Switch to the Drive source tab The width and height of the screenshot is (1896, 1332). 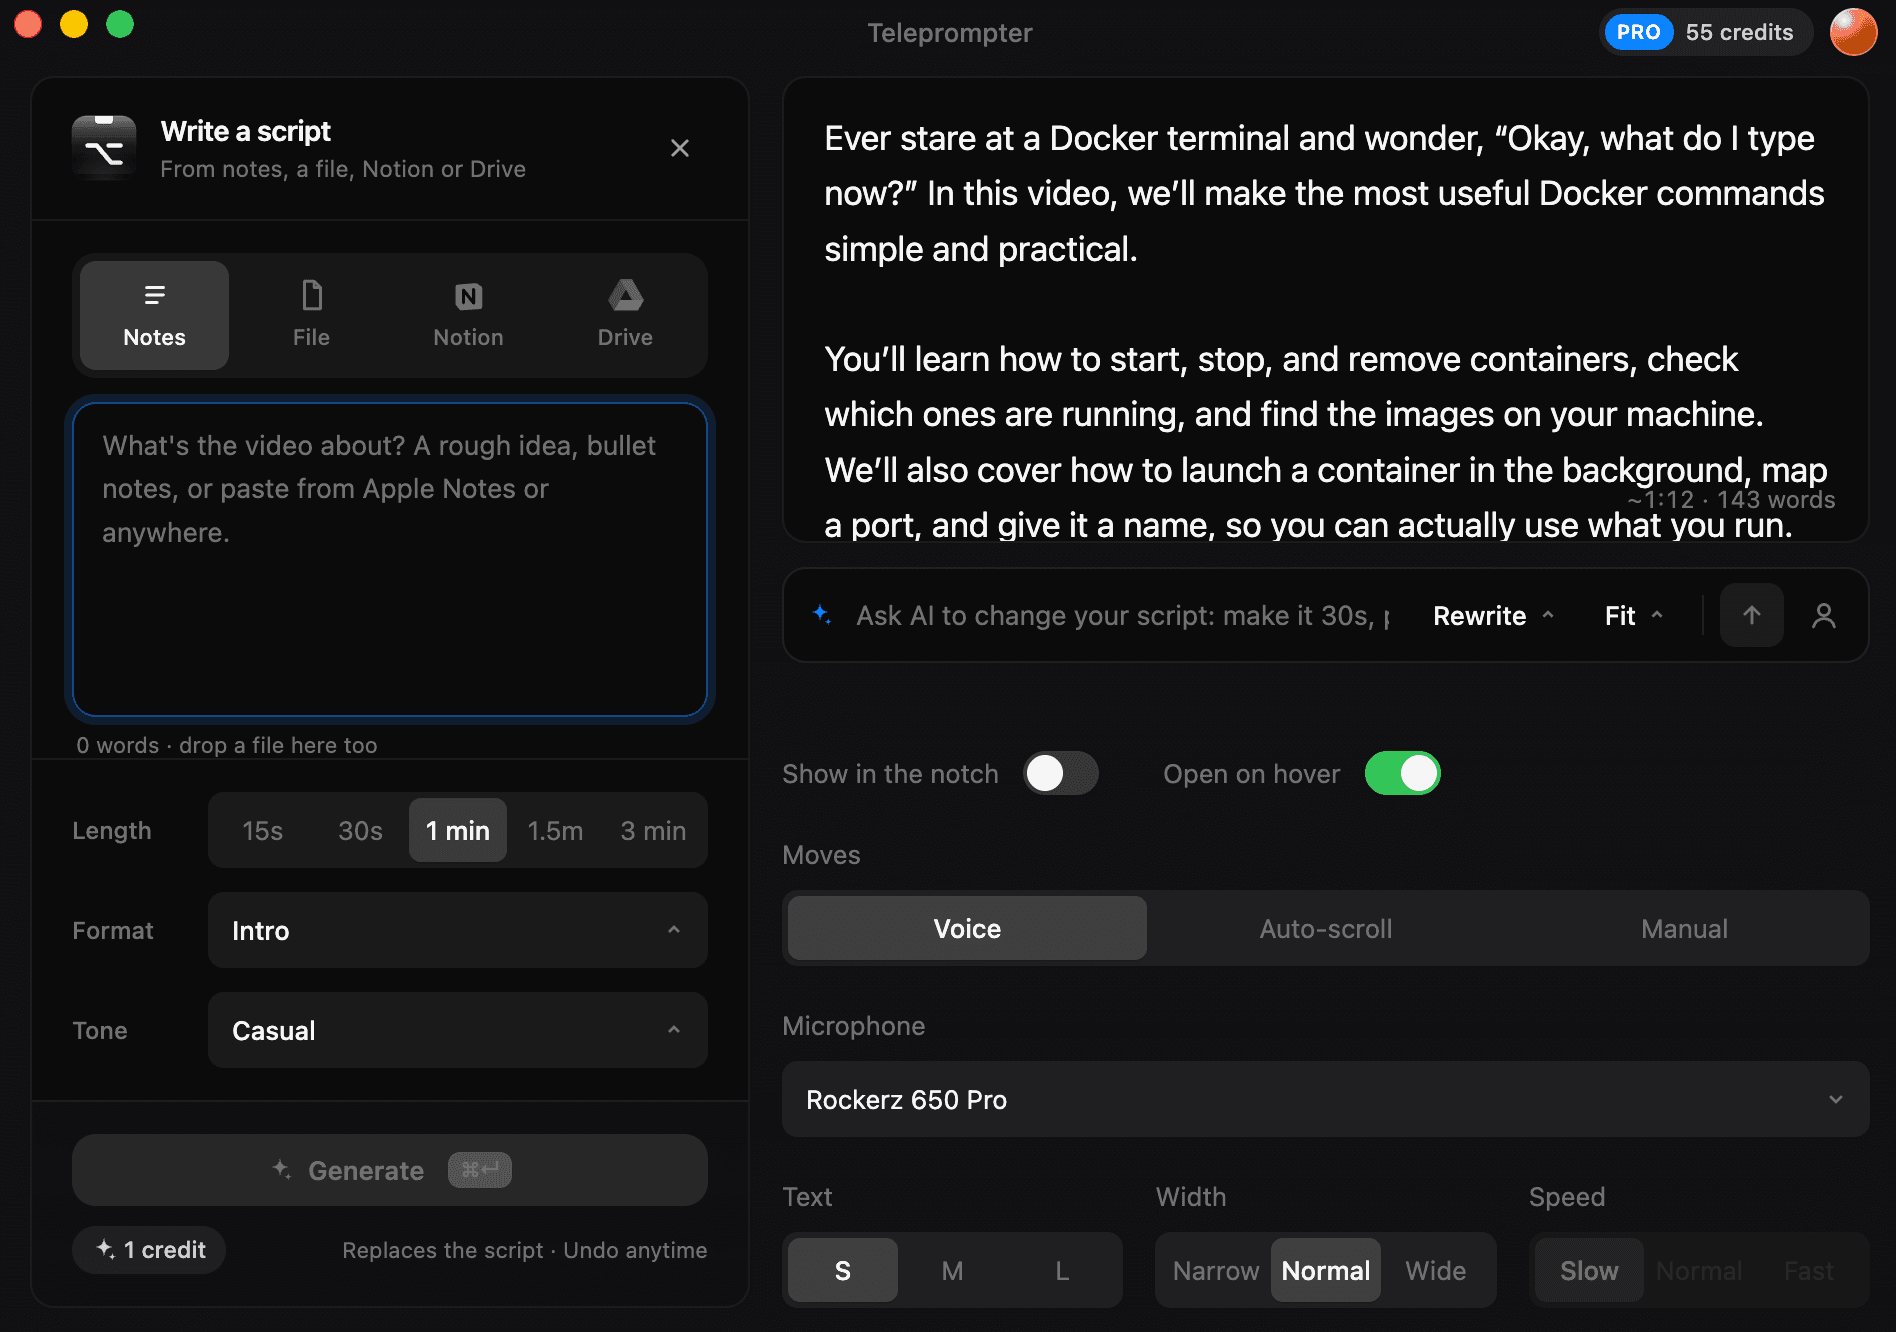625,315
